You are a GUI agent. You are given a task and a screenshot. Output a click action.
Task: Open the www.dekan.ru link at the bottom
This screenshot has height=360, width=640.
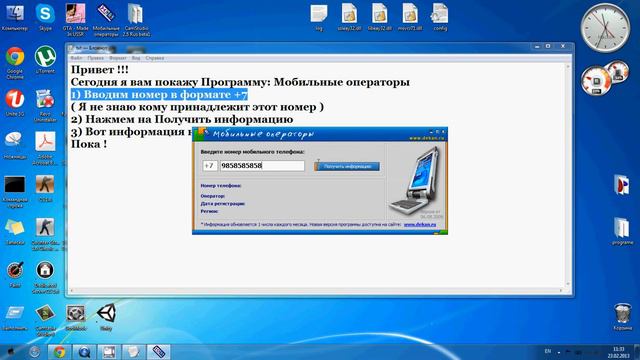[420, 224]
